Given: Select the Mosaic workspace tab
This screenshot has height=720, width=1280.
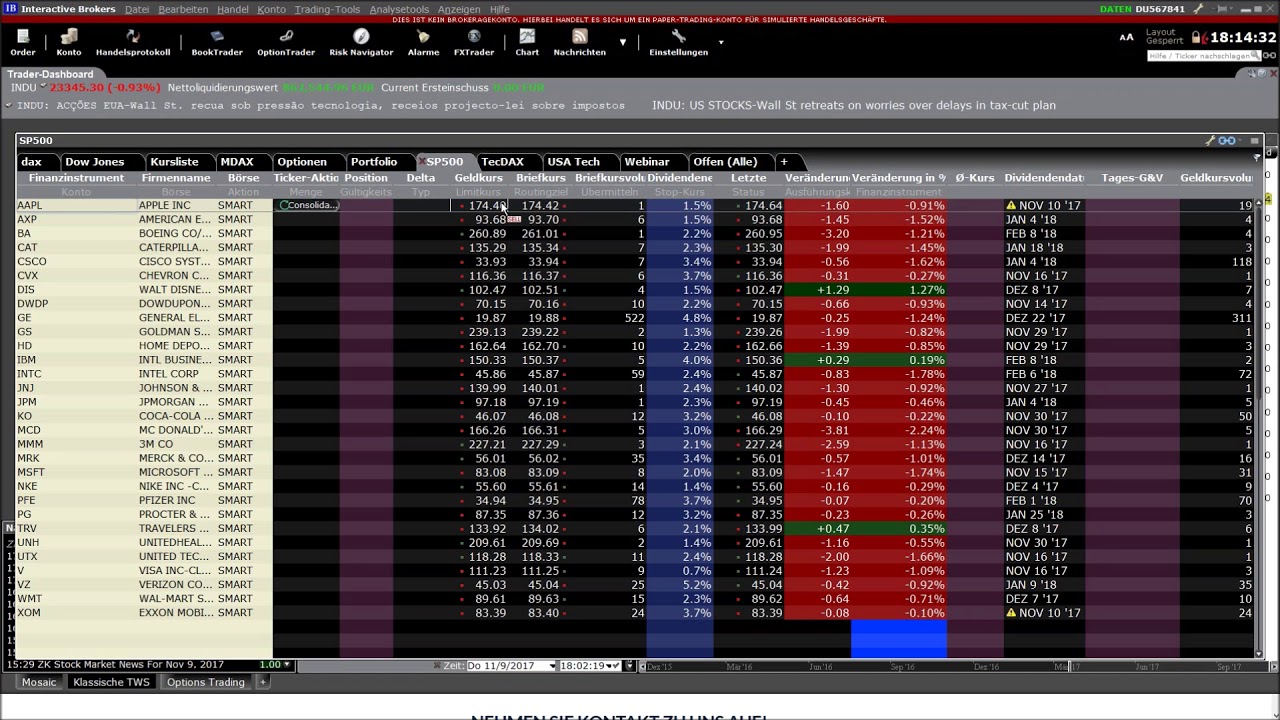Looking at the screenshot, I should point(39,682).
